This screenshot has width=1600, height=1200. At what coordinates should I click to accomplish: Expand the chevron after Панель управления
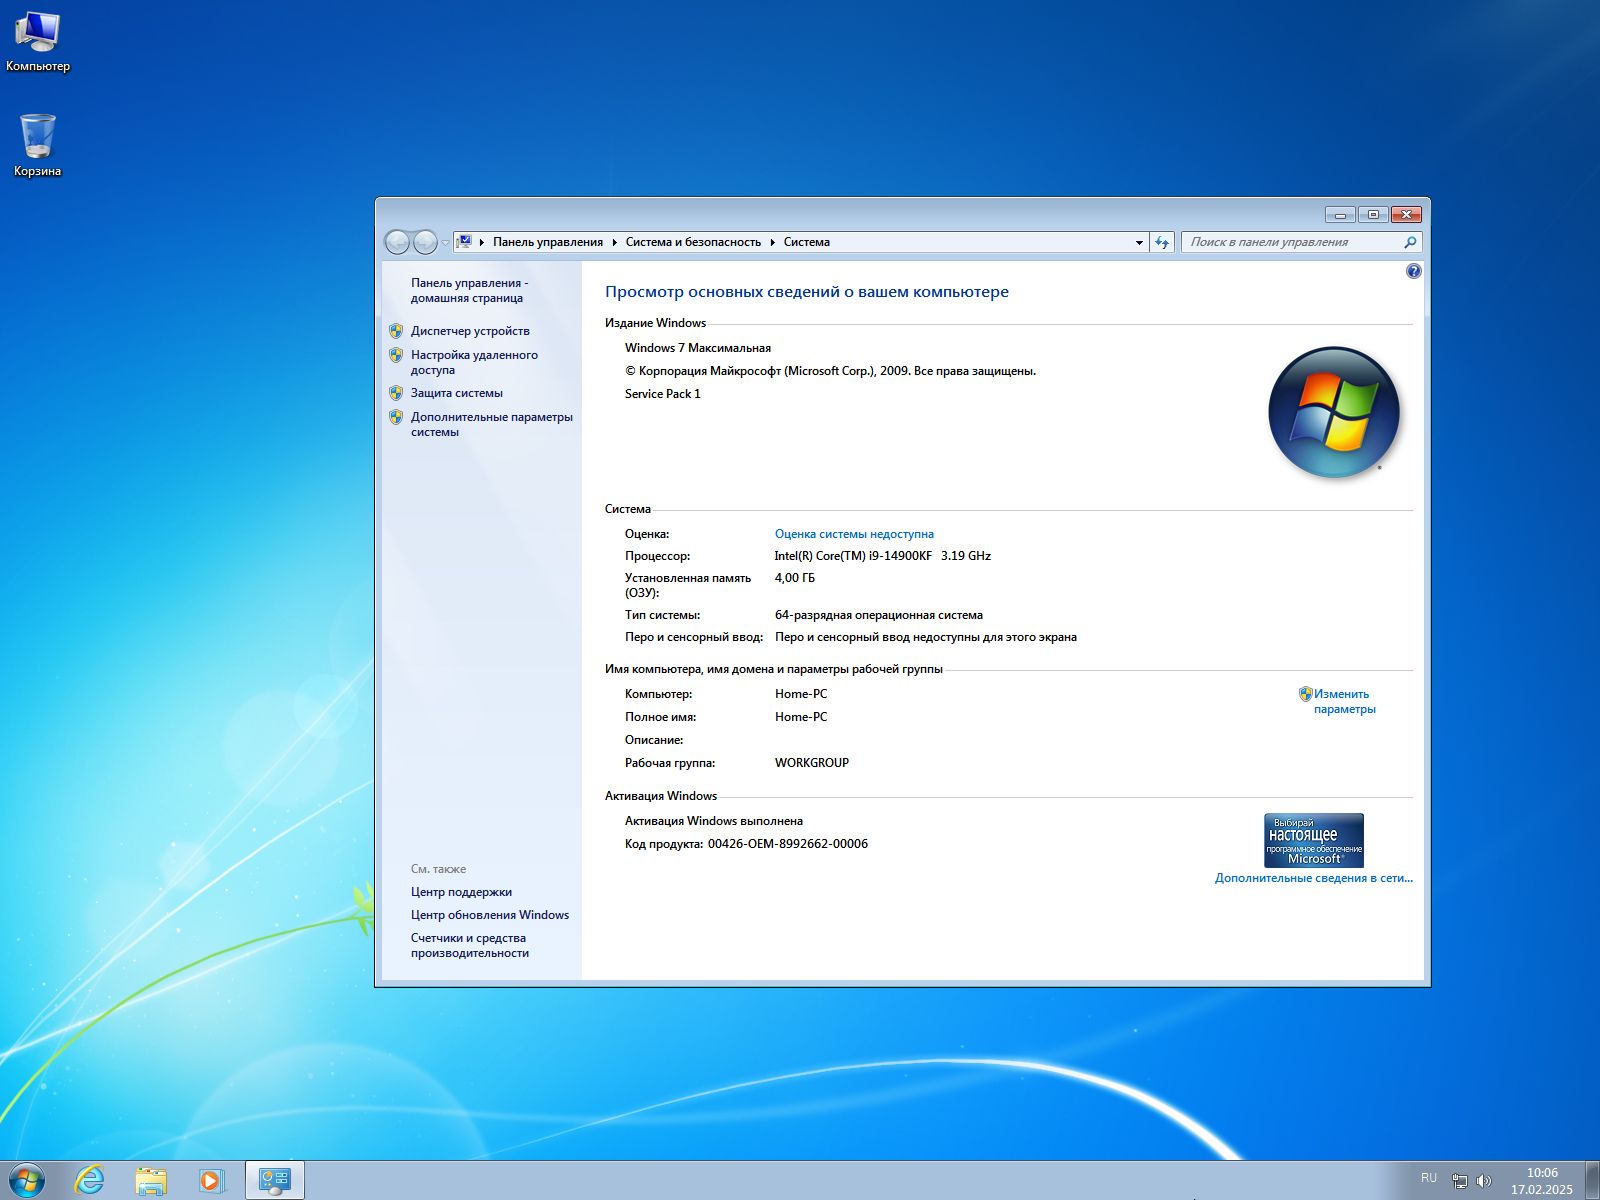[614, 241]
